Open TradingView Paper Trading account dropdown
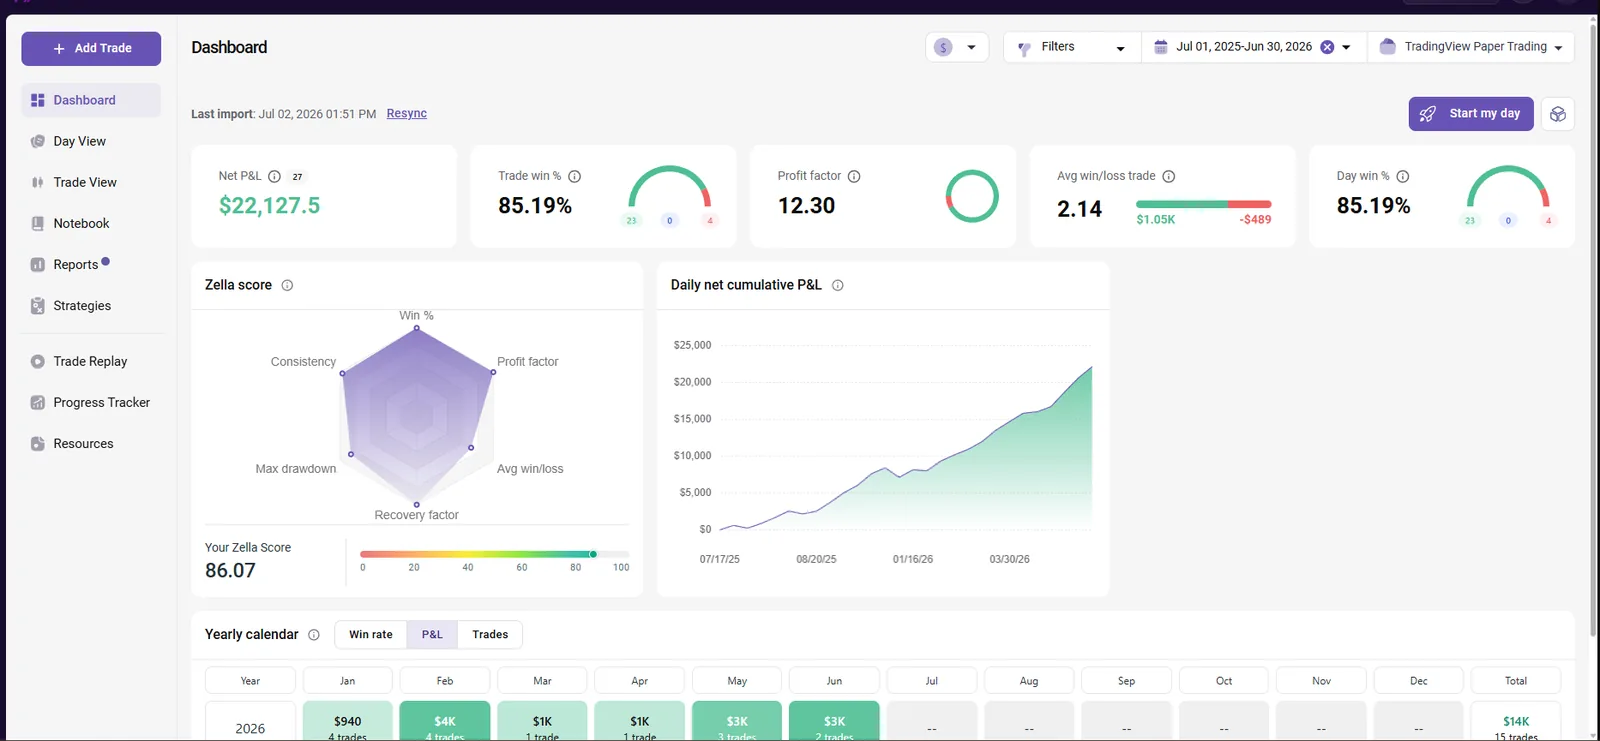Viewport: 1600px width, 741px height. click(x=1471, y=47)
